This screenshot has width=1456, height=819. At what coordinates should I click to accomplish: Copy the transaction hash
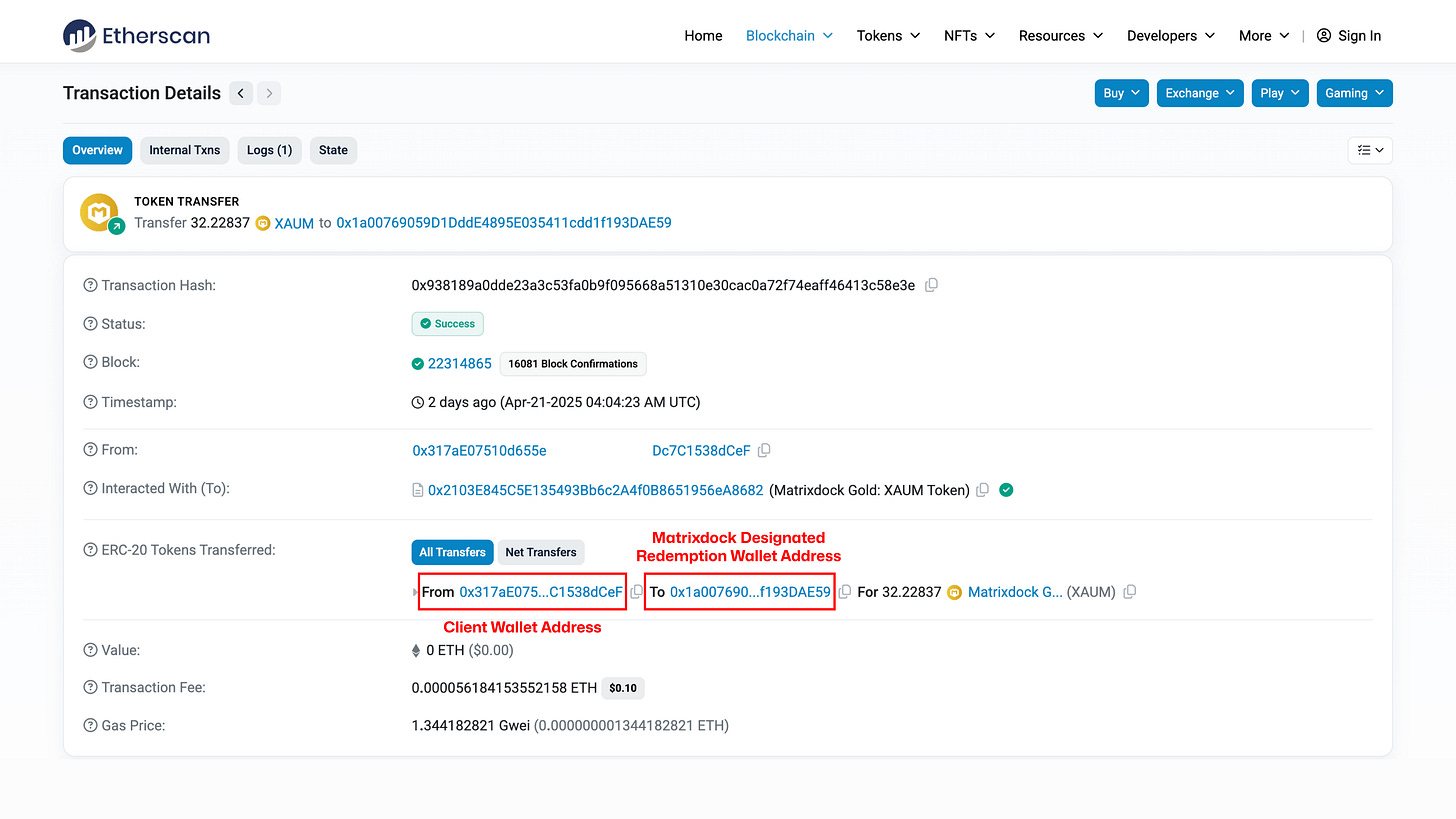click(931, 285)
